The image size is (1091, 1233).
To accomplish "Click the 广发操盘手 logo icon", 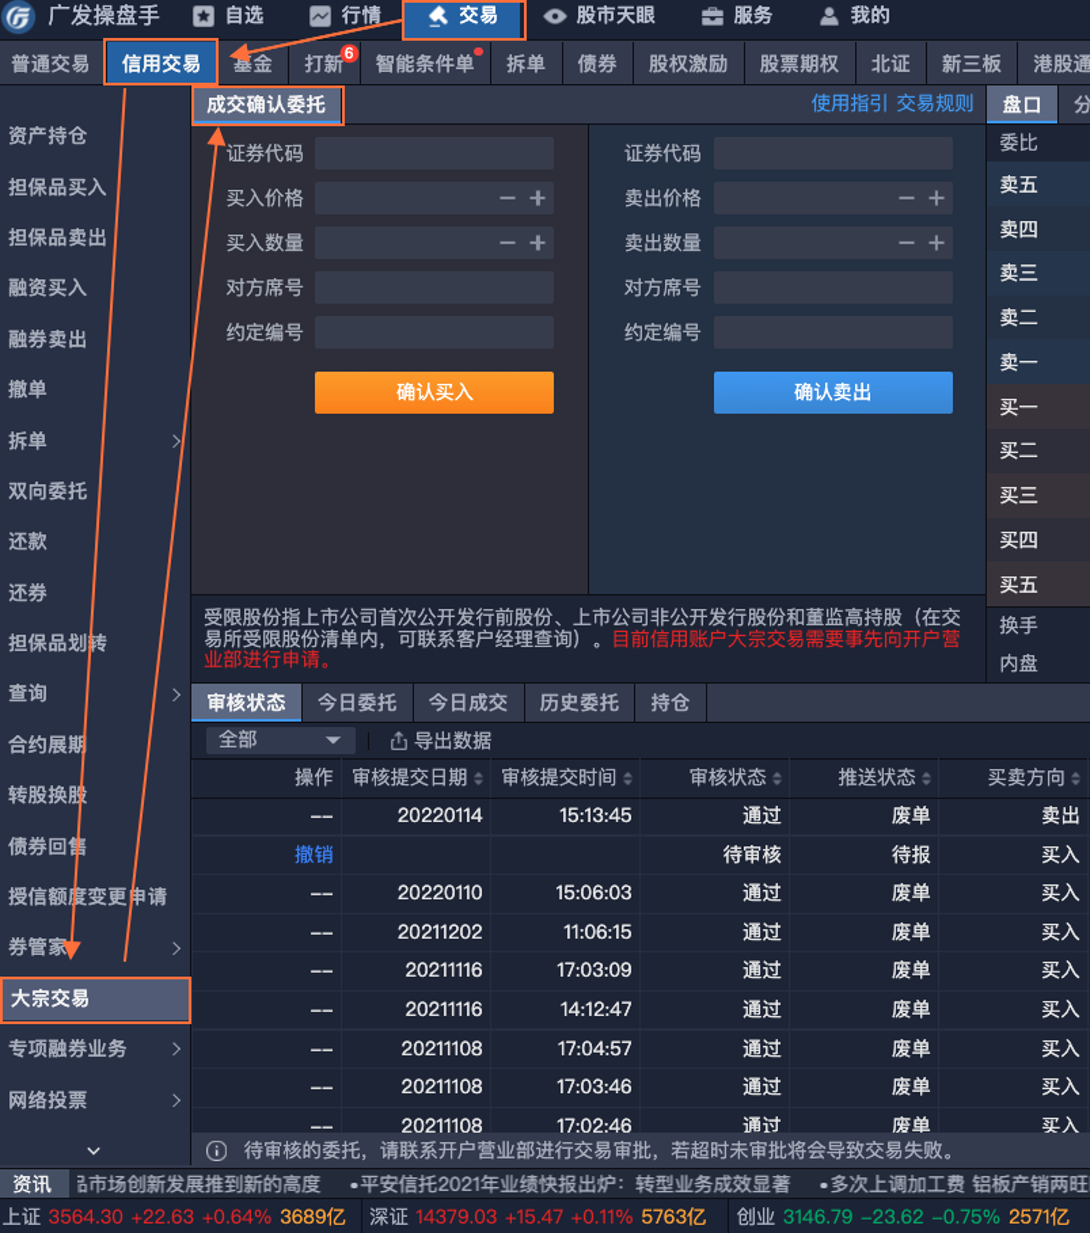I will 19,16.
